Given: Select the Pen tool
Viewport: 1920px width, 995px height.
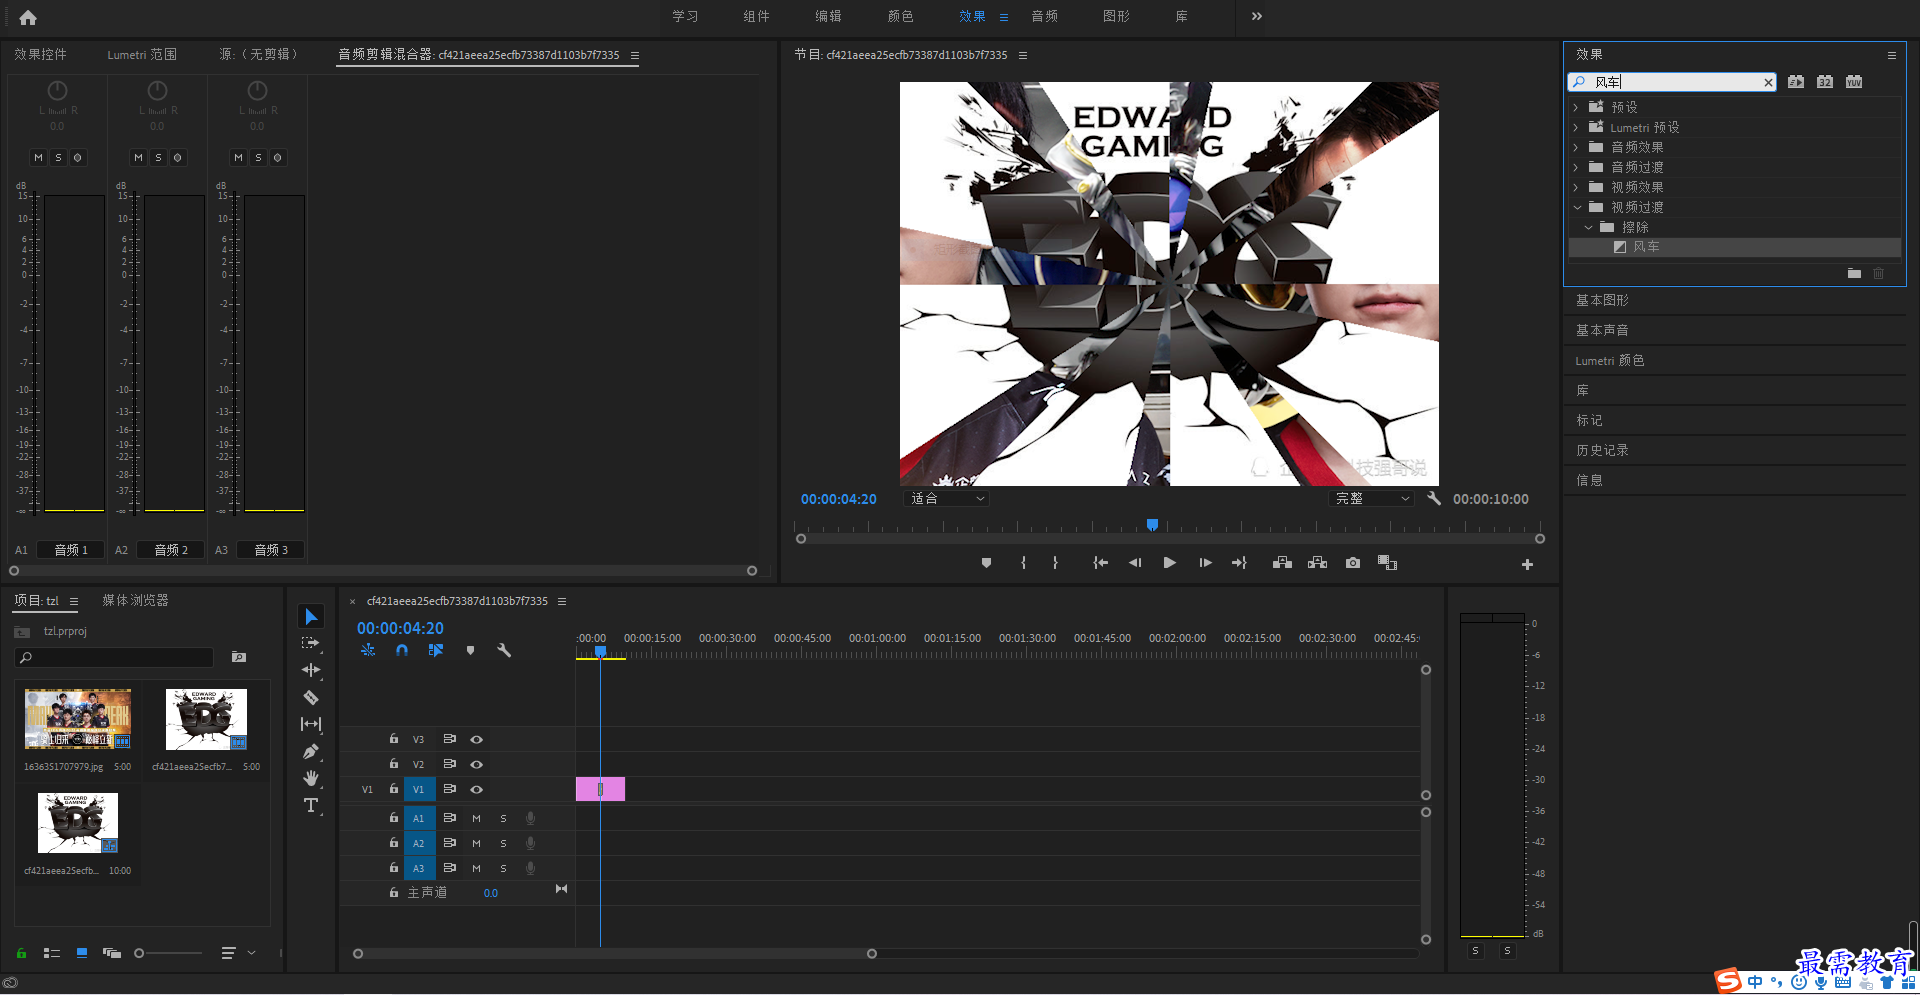Looking at the screenshot, I should coord(311,751).
